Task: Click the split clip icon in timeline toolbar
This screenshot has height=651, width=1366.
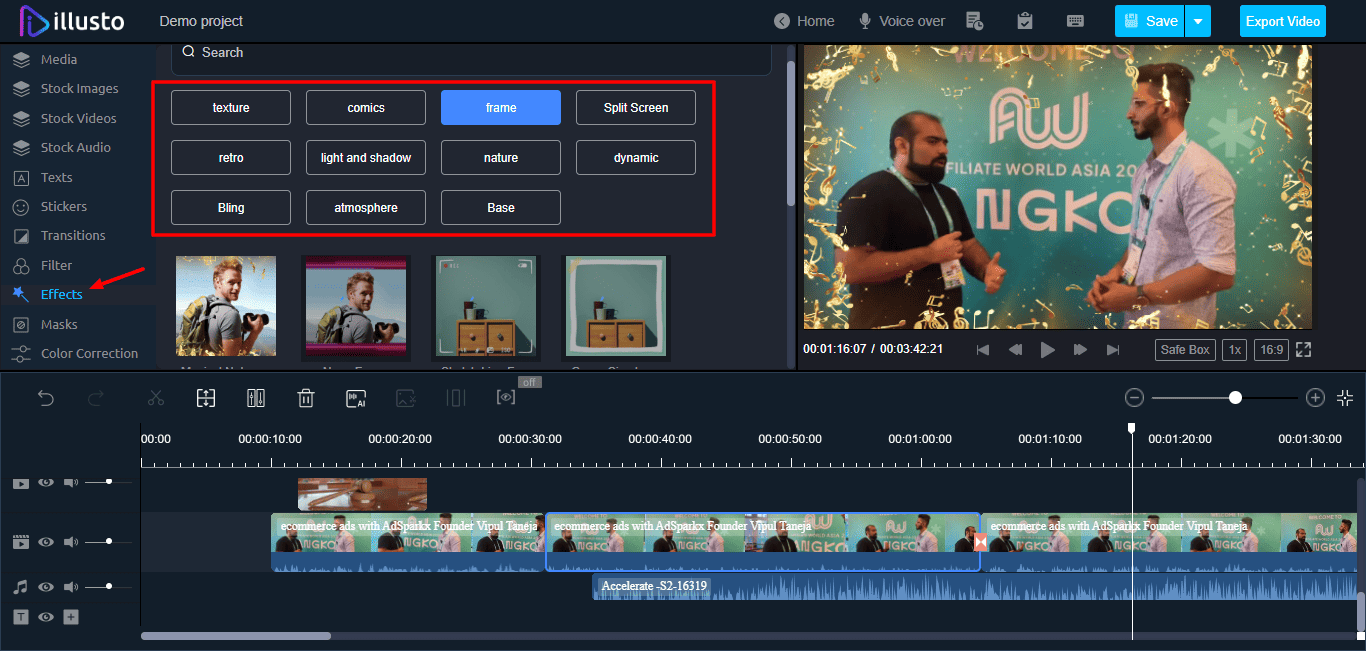Action: 256,398
